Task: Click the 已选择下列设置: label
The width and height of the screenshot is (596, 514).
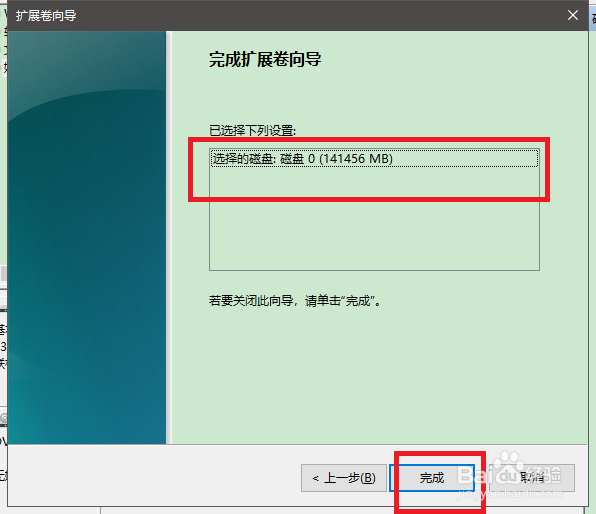Action: pyautogui.click(x=252, y=131)
